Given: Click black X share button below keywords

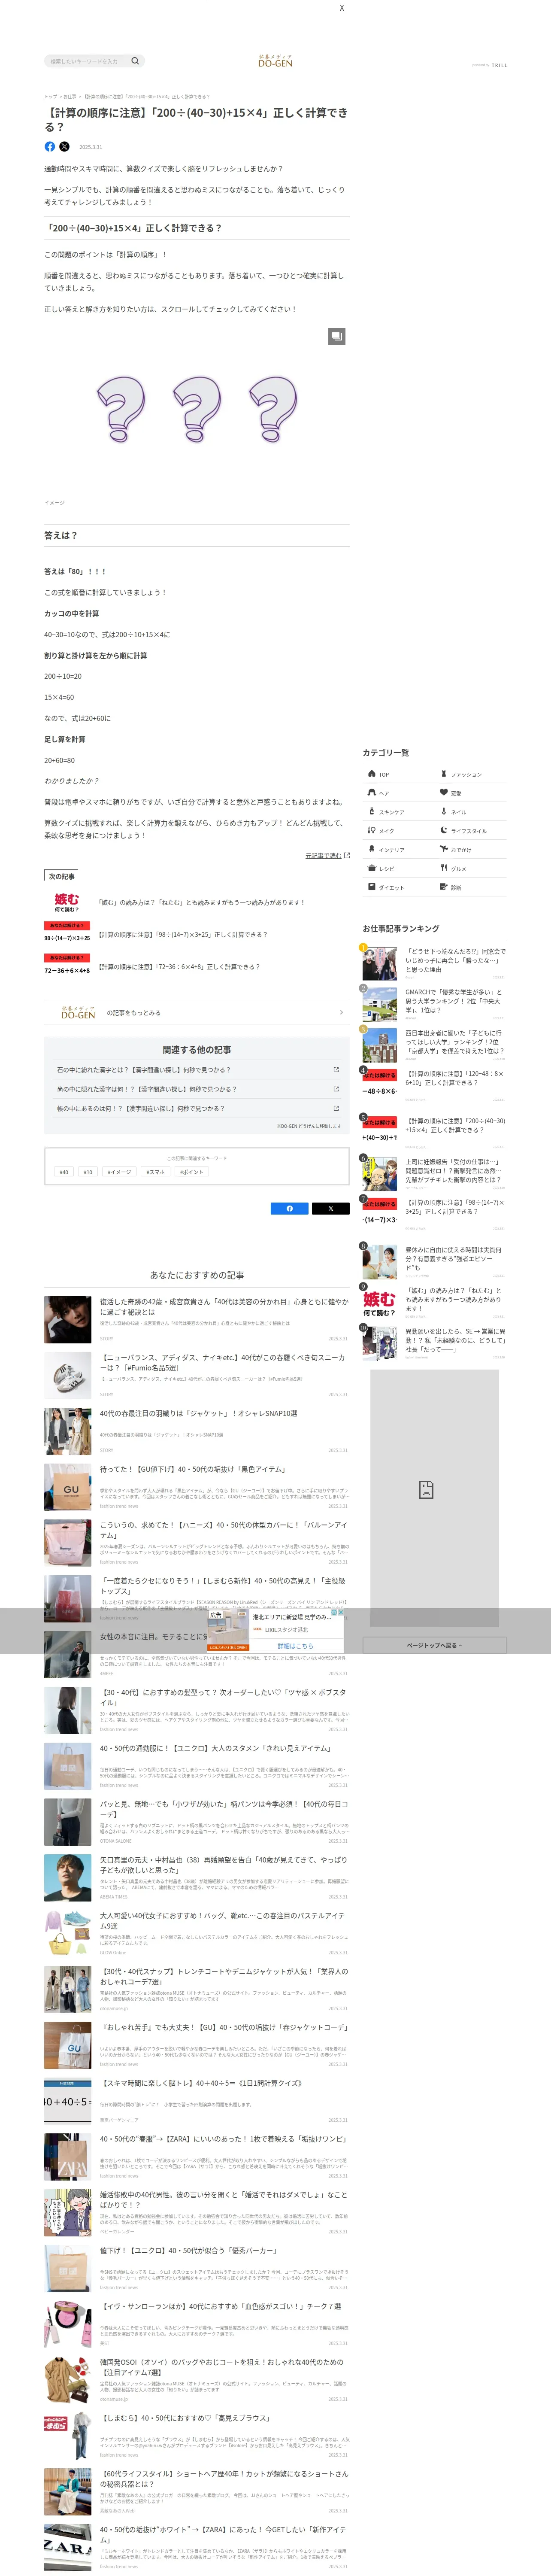Looking at the screenshot, I should 330,1208.
